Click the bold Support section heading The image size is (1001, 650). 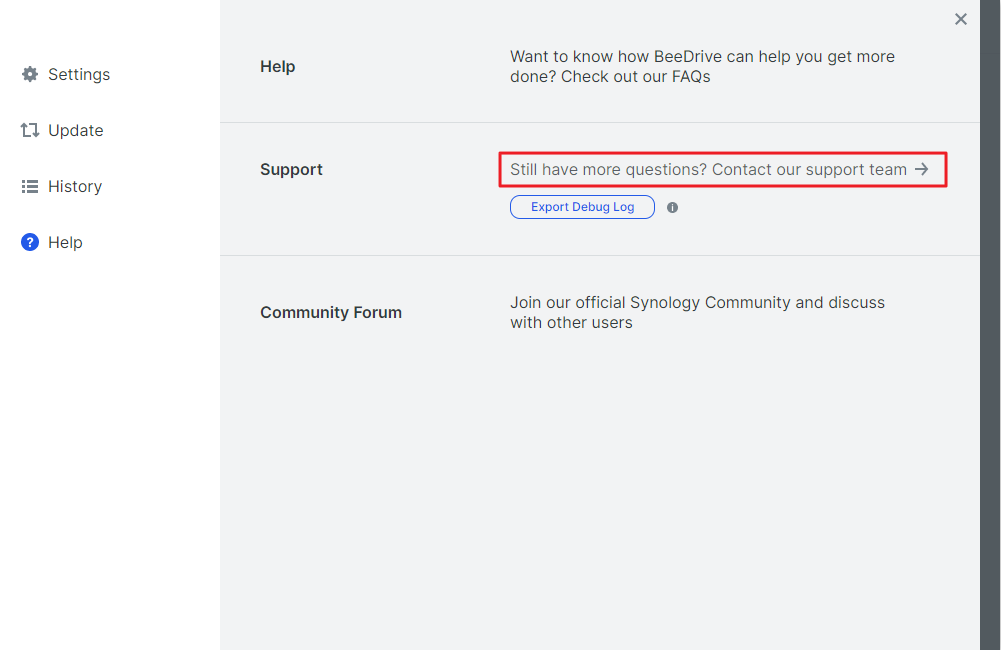click(291, 170)
